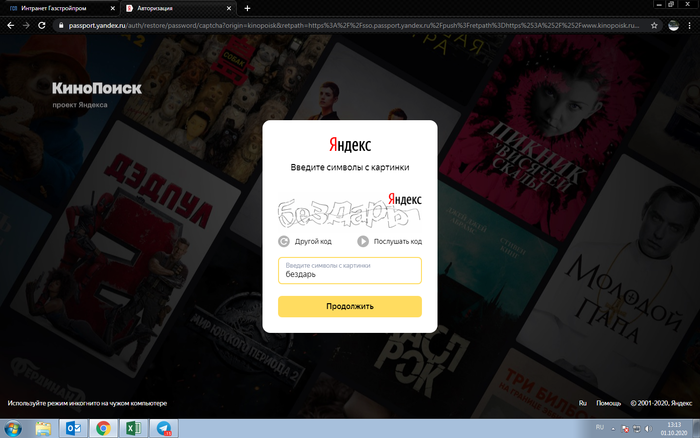Image resolution: width=700 pixels, height=438 pixels.
Task: Click the refresh captcha icon beside Другой код
Action: tap(284, 241)
